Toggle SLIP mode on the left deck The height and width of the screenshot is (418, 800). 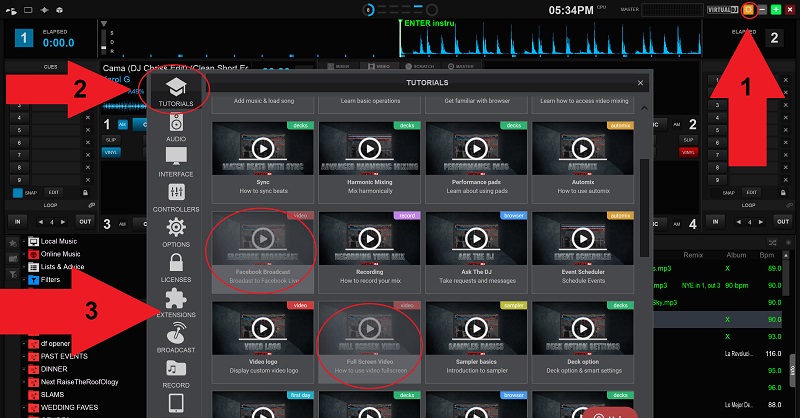click(111, 140)
